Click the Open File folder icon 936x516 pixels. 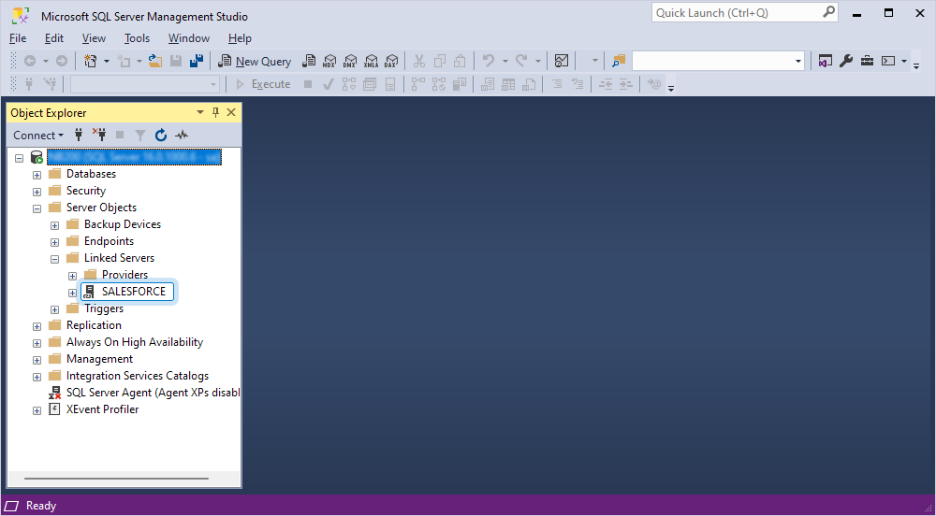point(154,61)
